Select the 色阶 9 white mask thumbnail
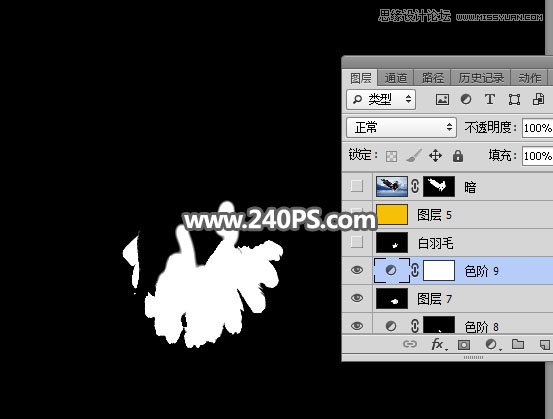 (439, 271)
